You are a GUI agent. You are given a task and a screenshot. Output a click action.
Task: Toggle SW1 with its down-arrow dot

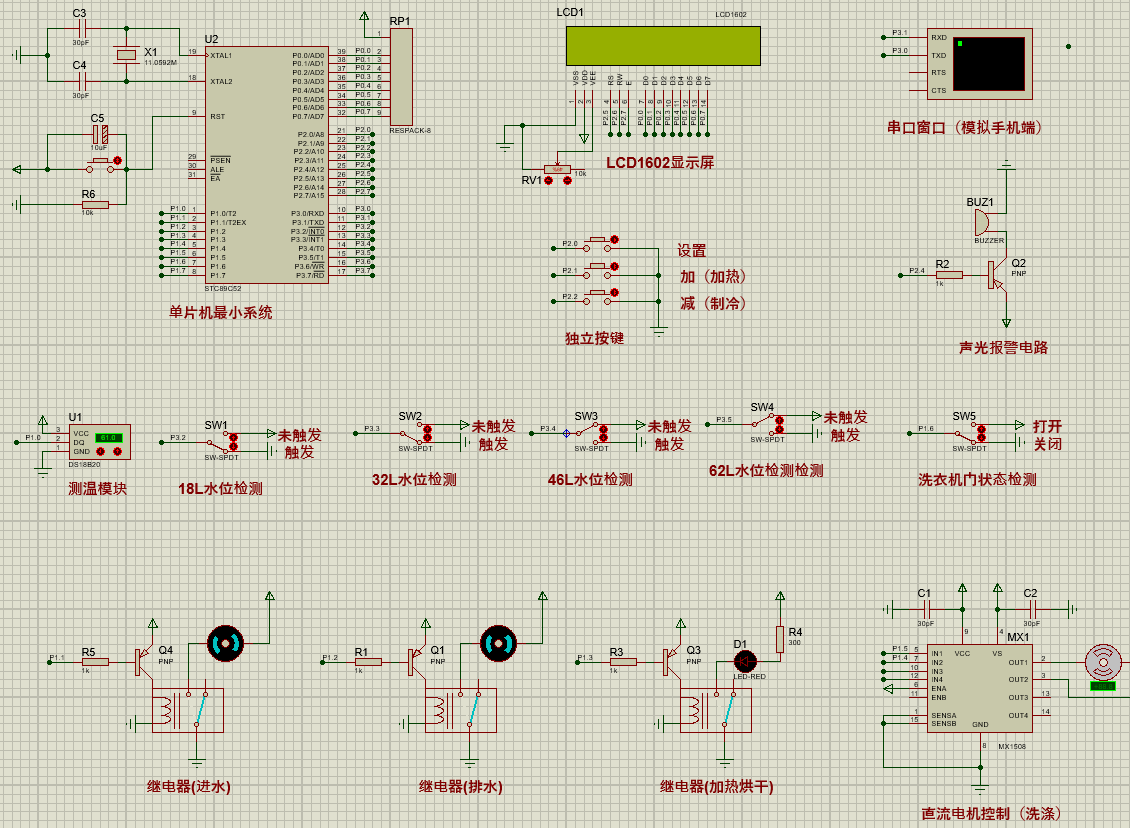233,447
